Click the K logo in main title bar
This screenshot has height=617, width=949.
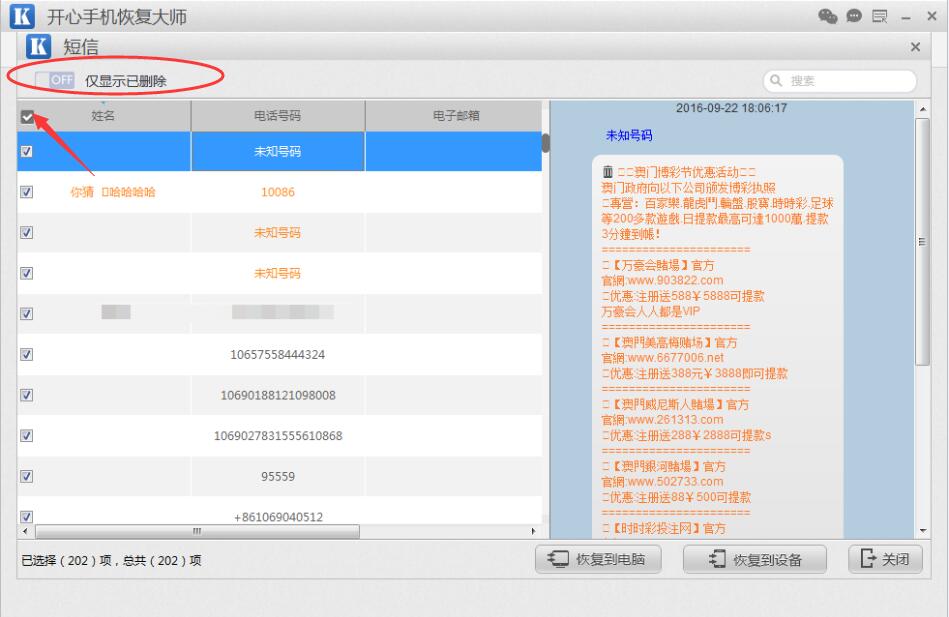22,16
